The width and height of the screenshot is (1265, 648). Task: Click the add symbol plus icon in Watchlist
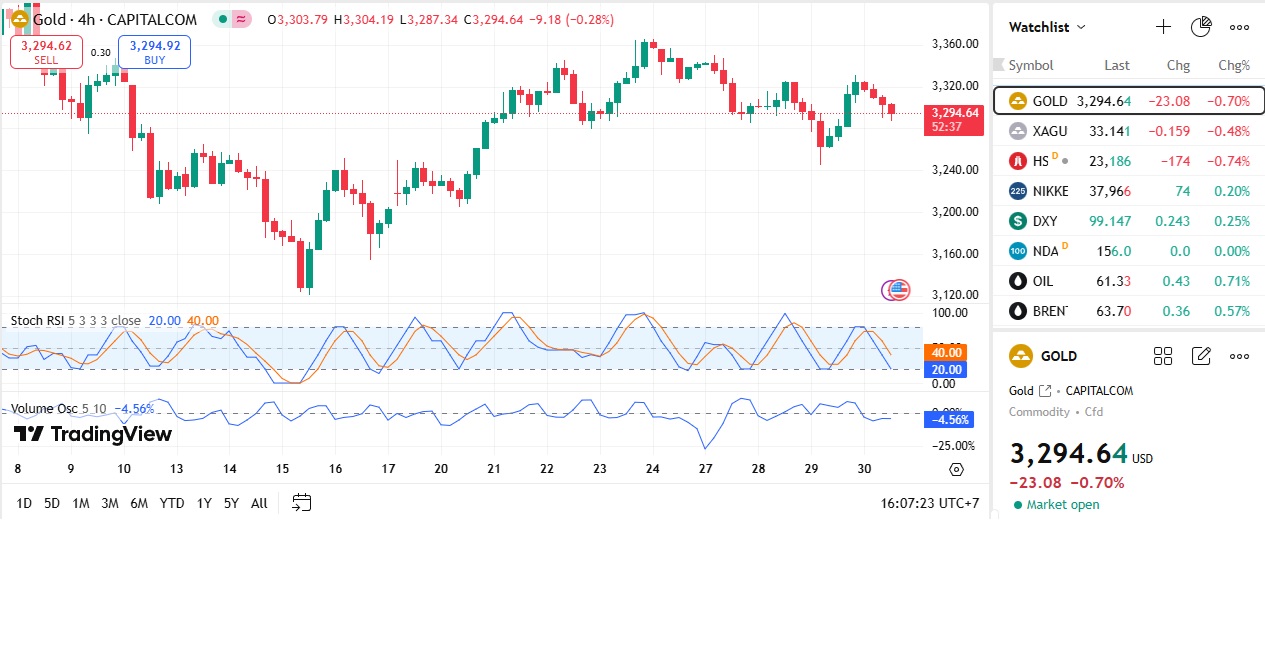tap(1163, 27)
